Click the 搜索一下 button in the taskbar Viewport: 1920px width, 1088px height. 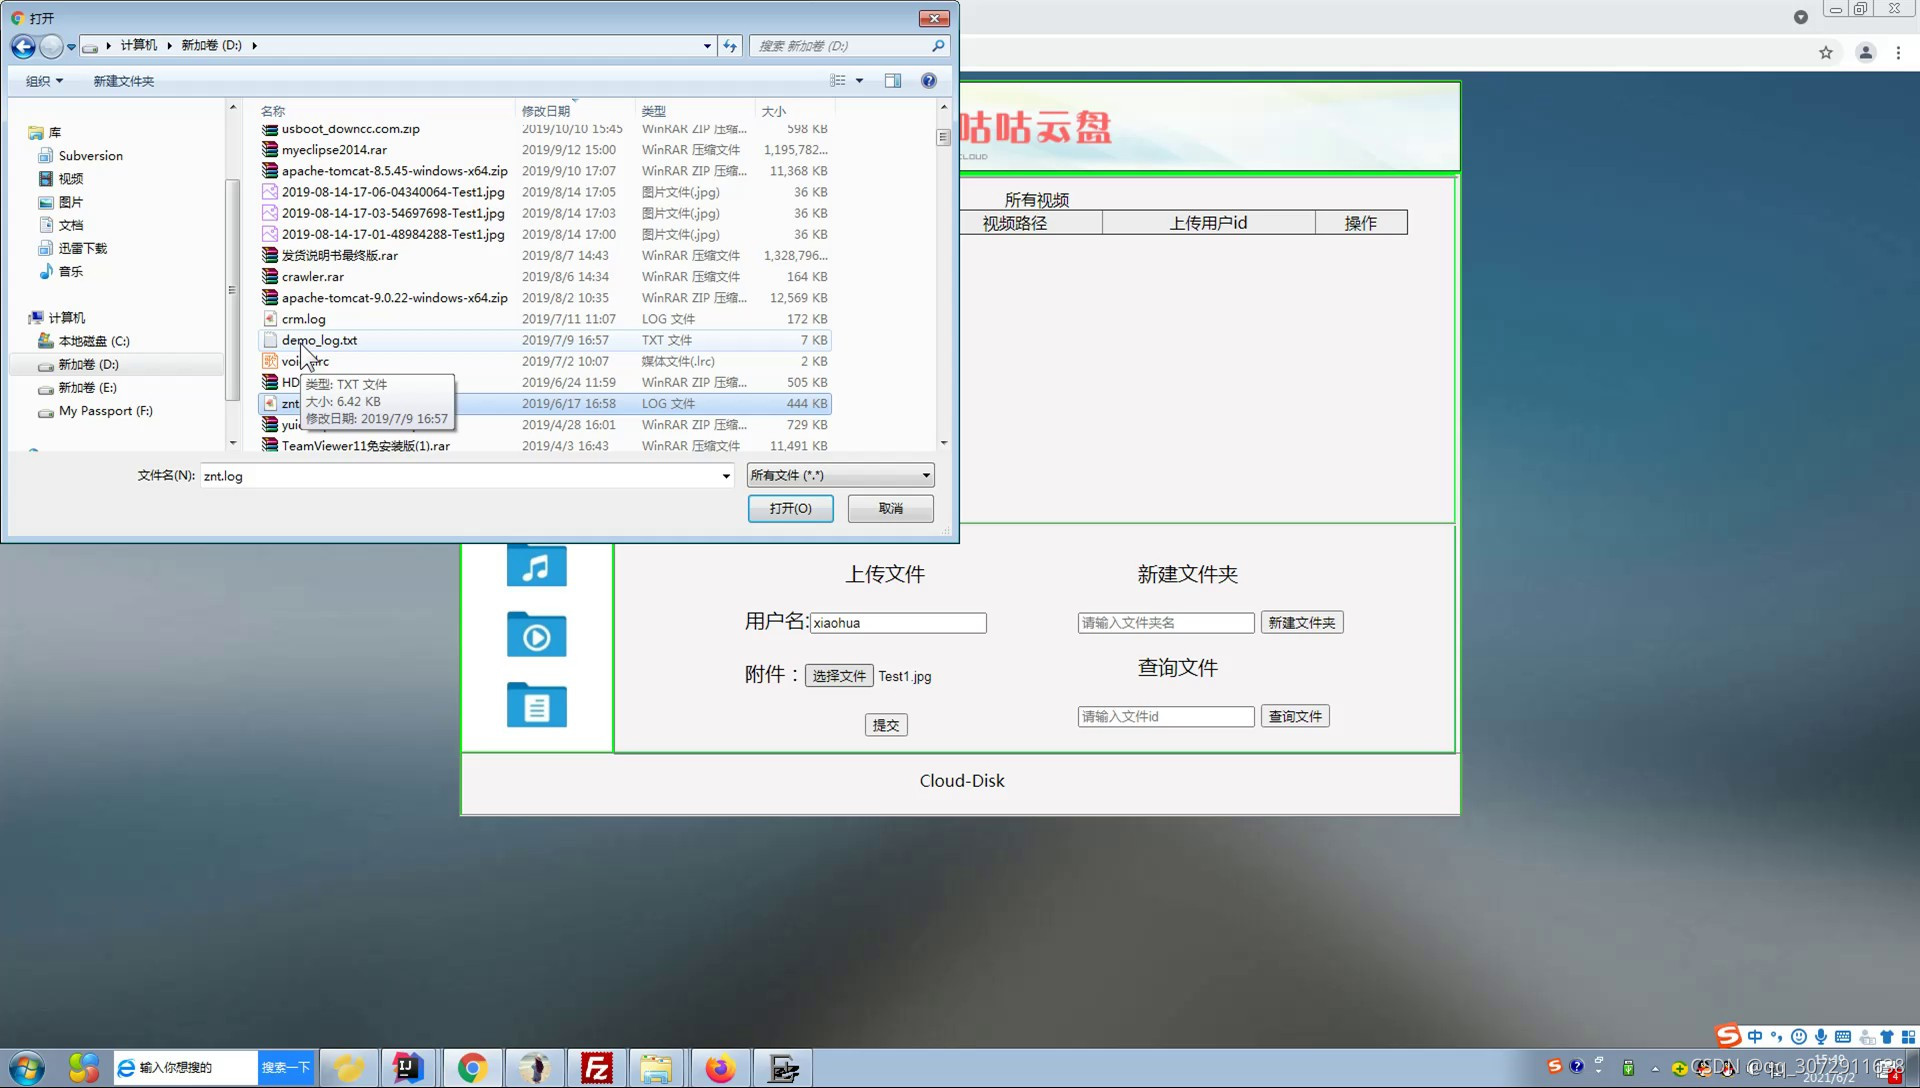(x=286, y=1068)
